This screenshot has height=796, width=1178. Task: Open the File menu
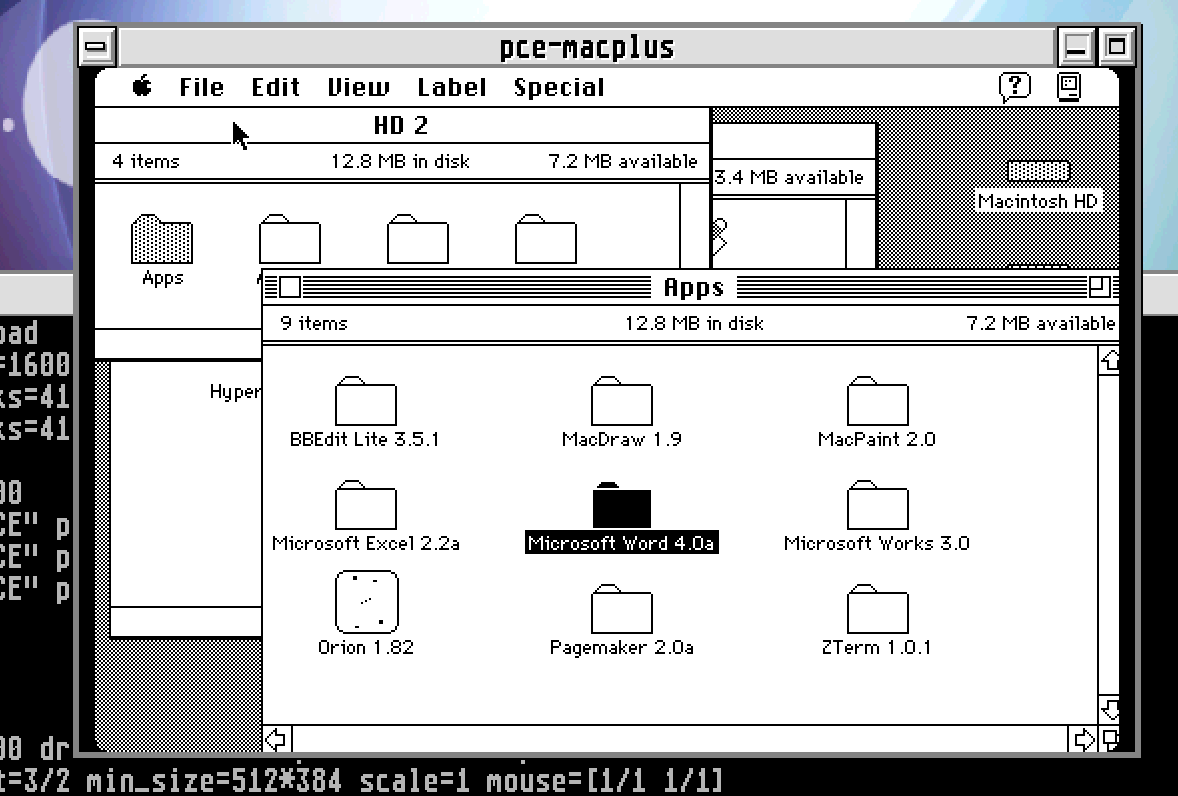point(201,87)
